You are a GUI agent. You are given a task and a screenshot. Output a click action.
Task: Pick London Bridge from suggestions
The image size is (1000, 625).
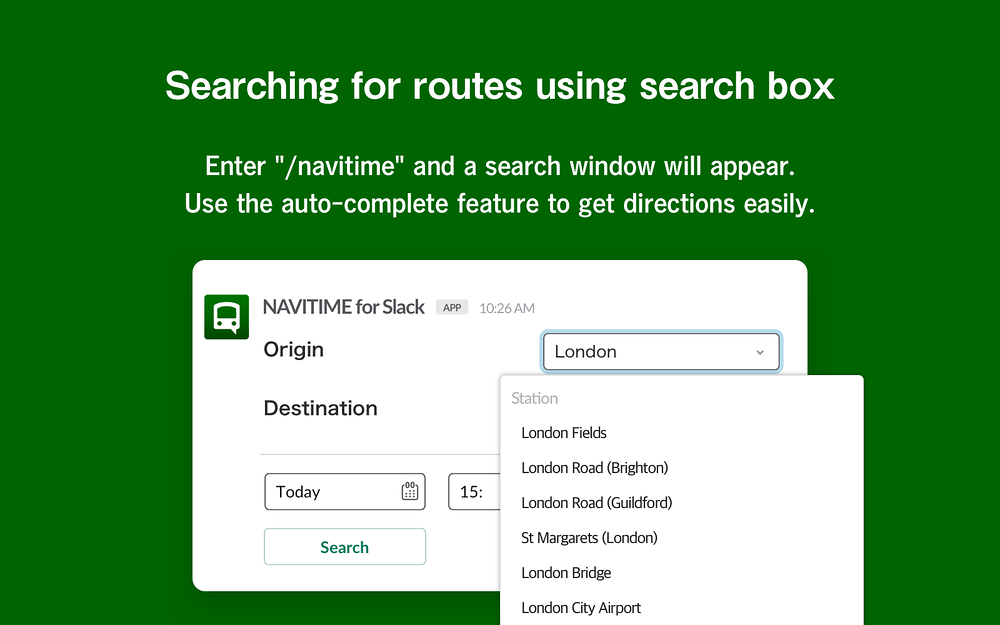point(566,573)
